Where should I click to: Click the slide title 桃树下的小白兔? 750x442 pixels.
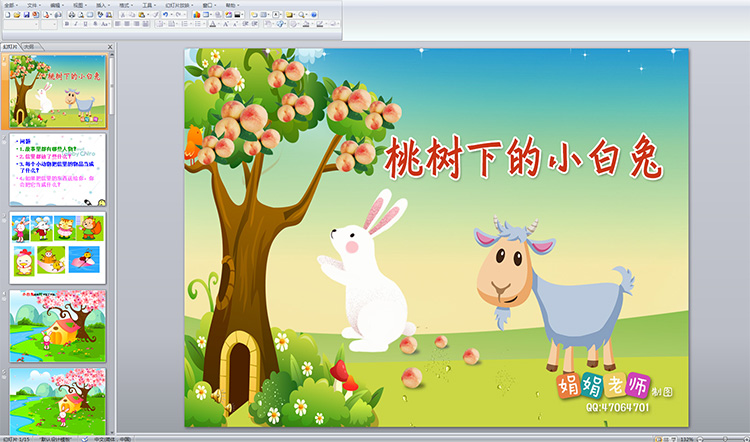click(523, 158)
